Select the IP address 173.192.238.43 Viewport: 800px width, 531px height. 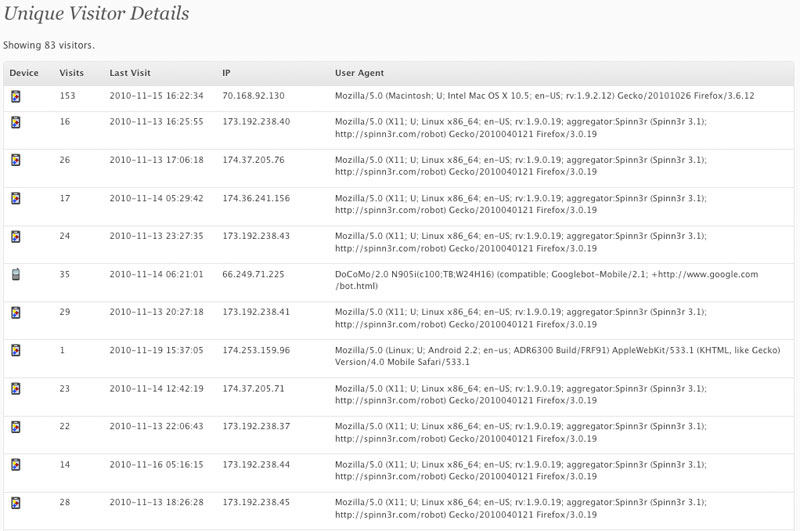coord(256,236)
